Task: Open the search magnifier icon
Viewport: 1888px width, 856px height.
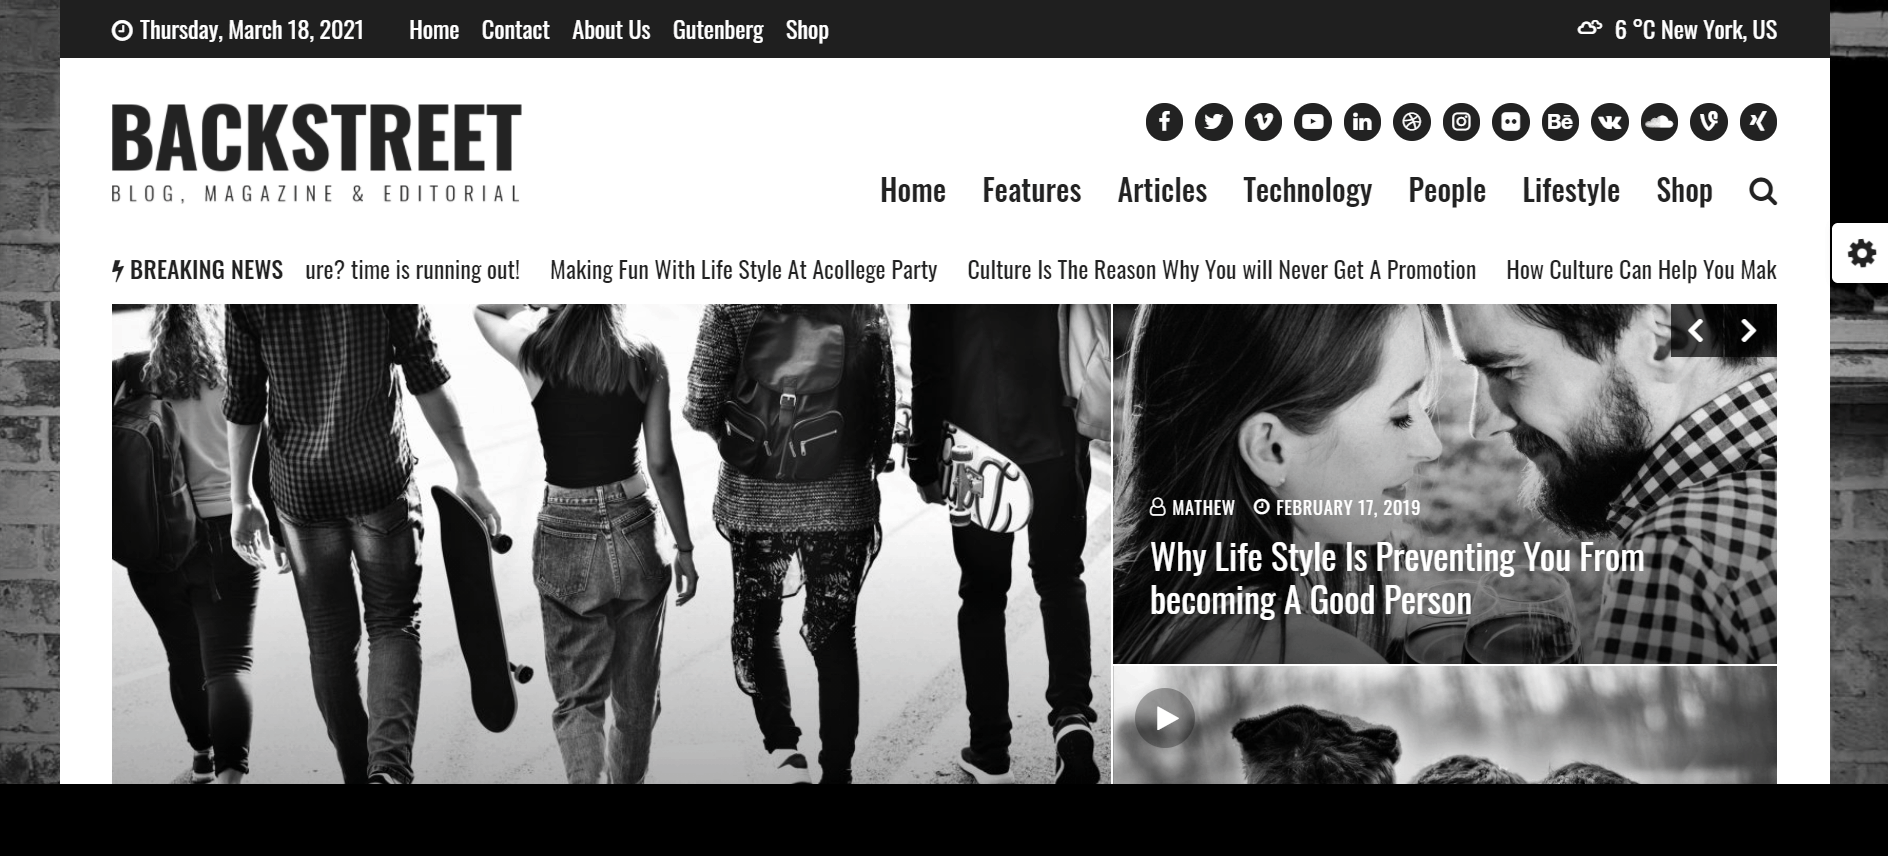Action: 1763,191
